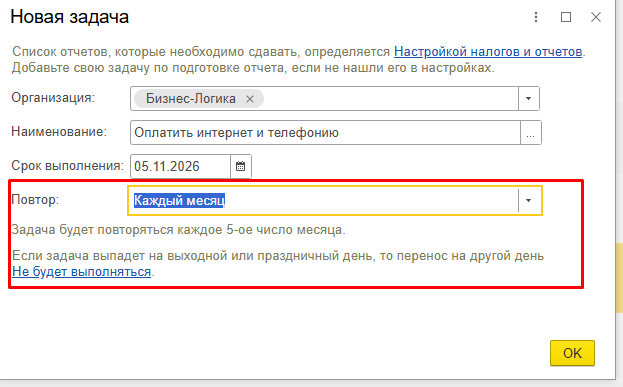Click the Срок выполнения: label
This screenshot has width=623, height=387.
(x=68, y=166)
